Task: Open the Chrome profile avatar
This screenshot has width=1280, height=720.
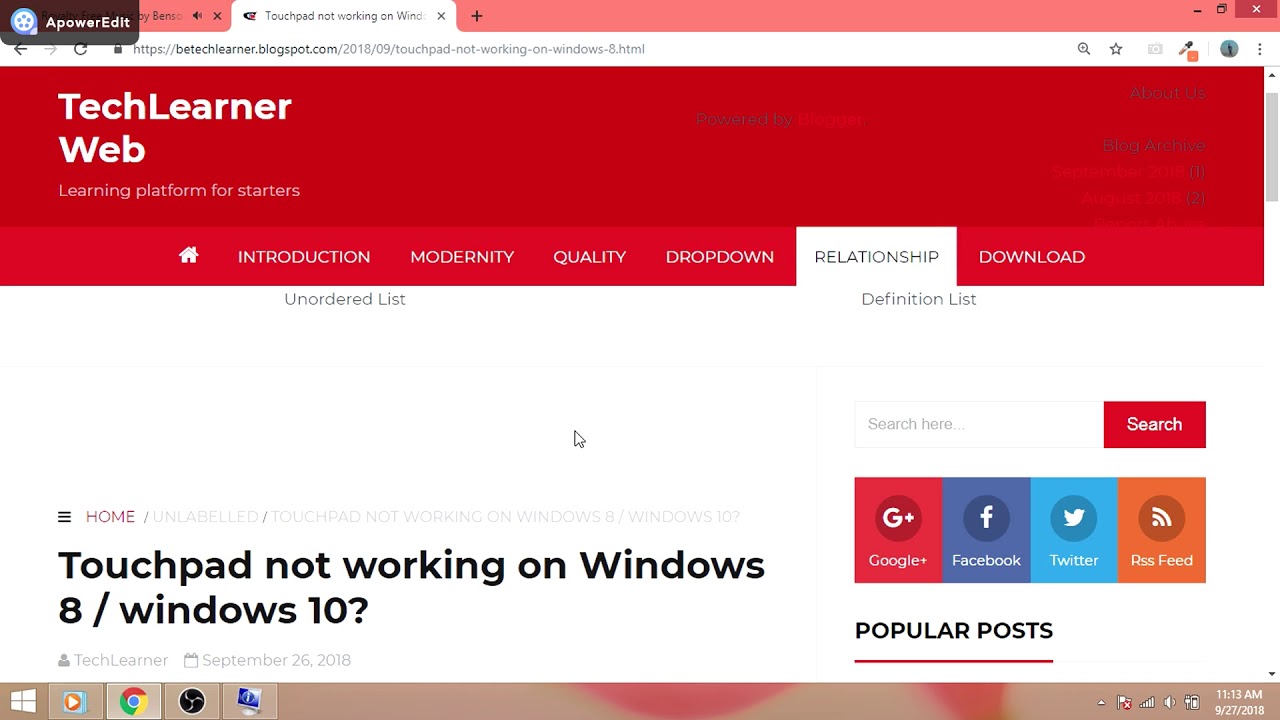Action: point(1229,49)
